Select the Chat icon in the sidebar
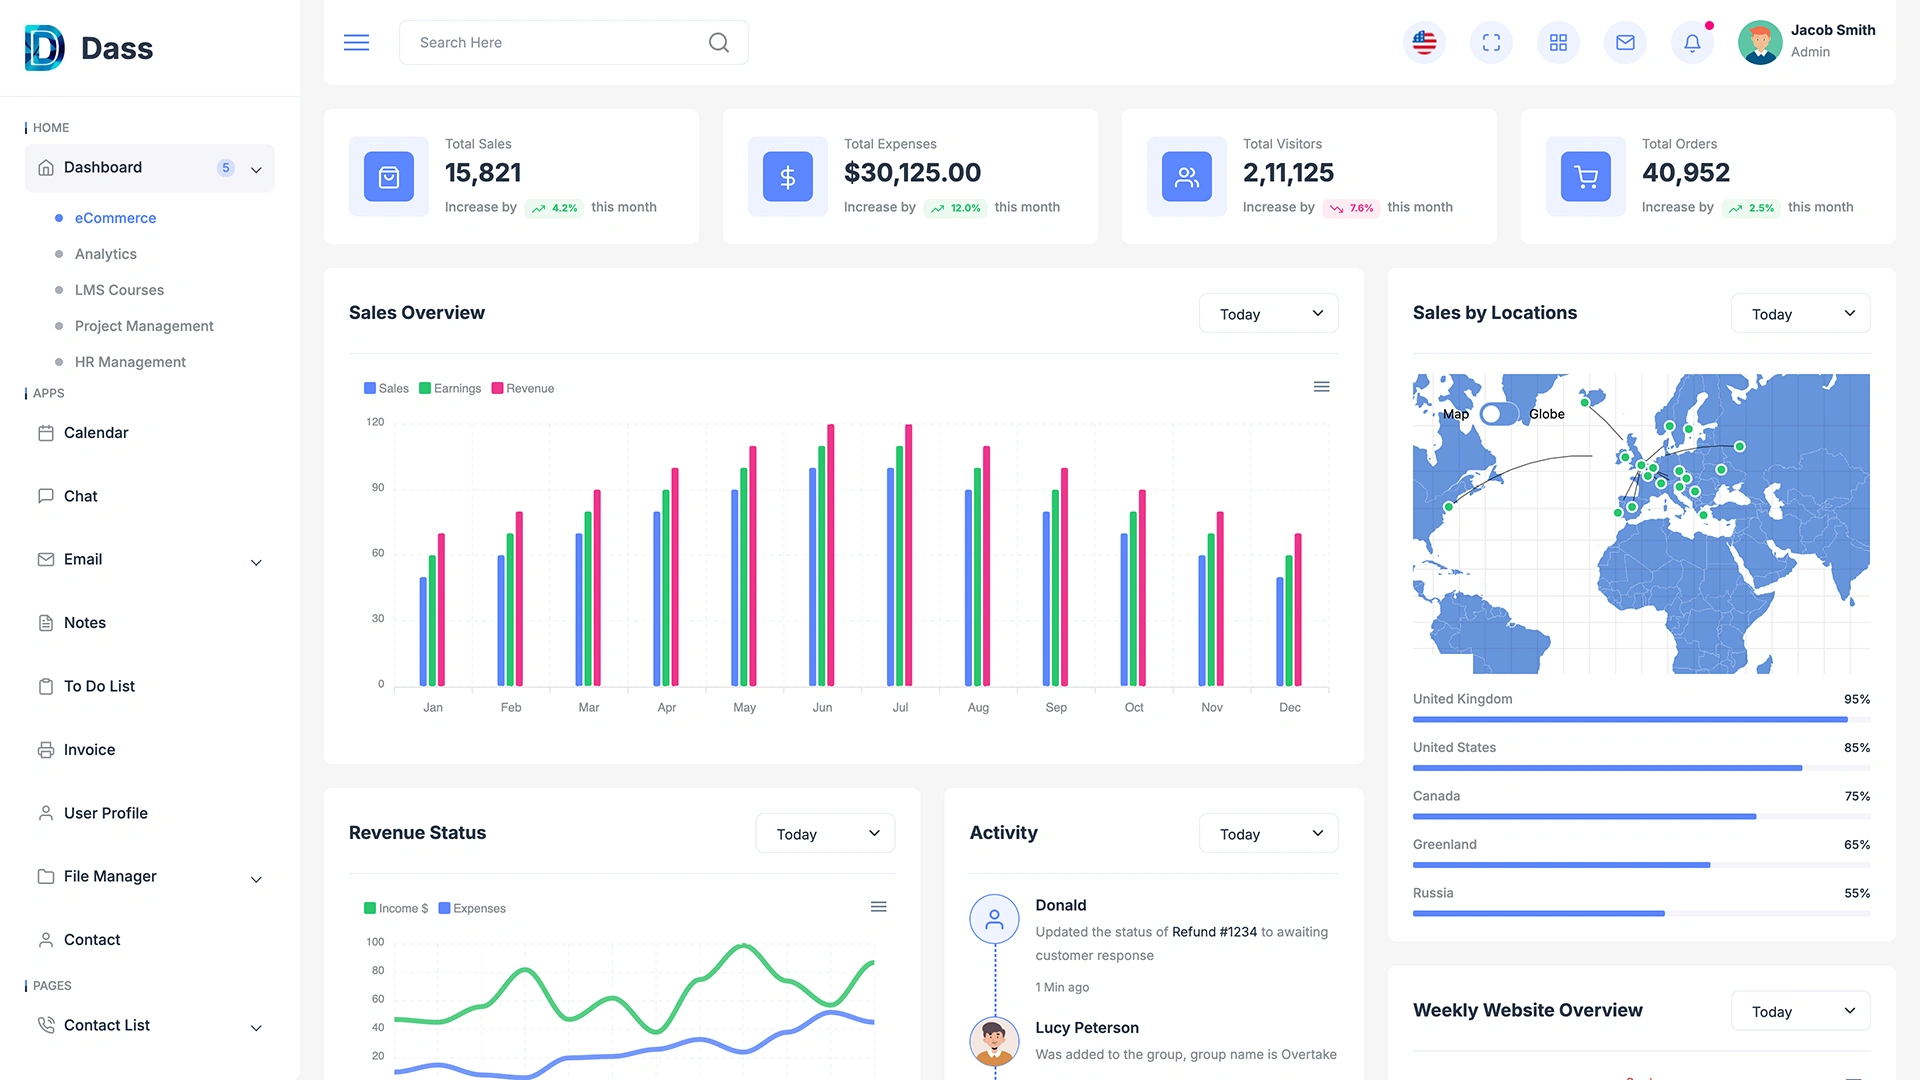The image size is (1920, 1080). [x=80, y=496]
